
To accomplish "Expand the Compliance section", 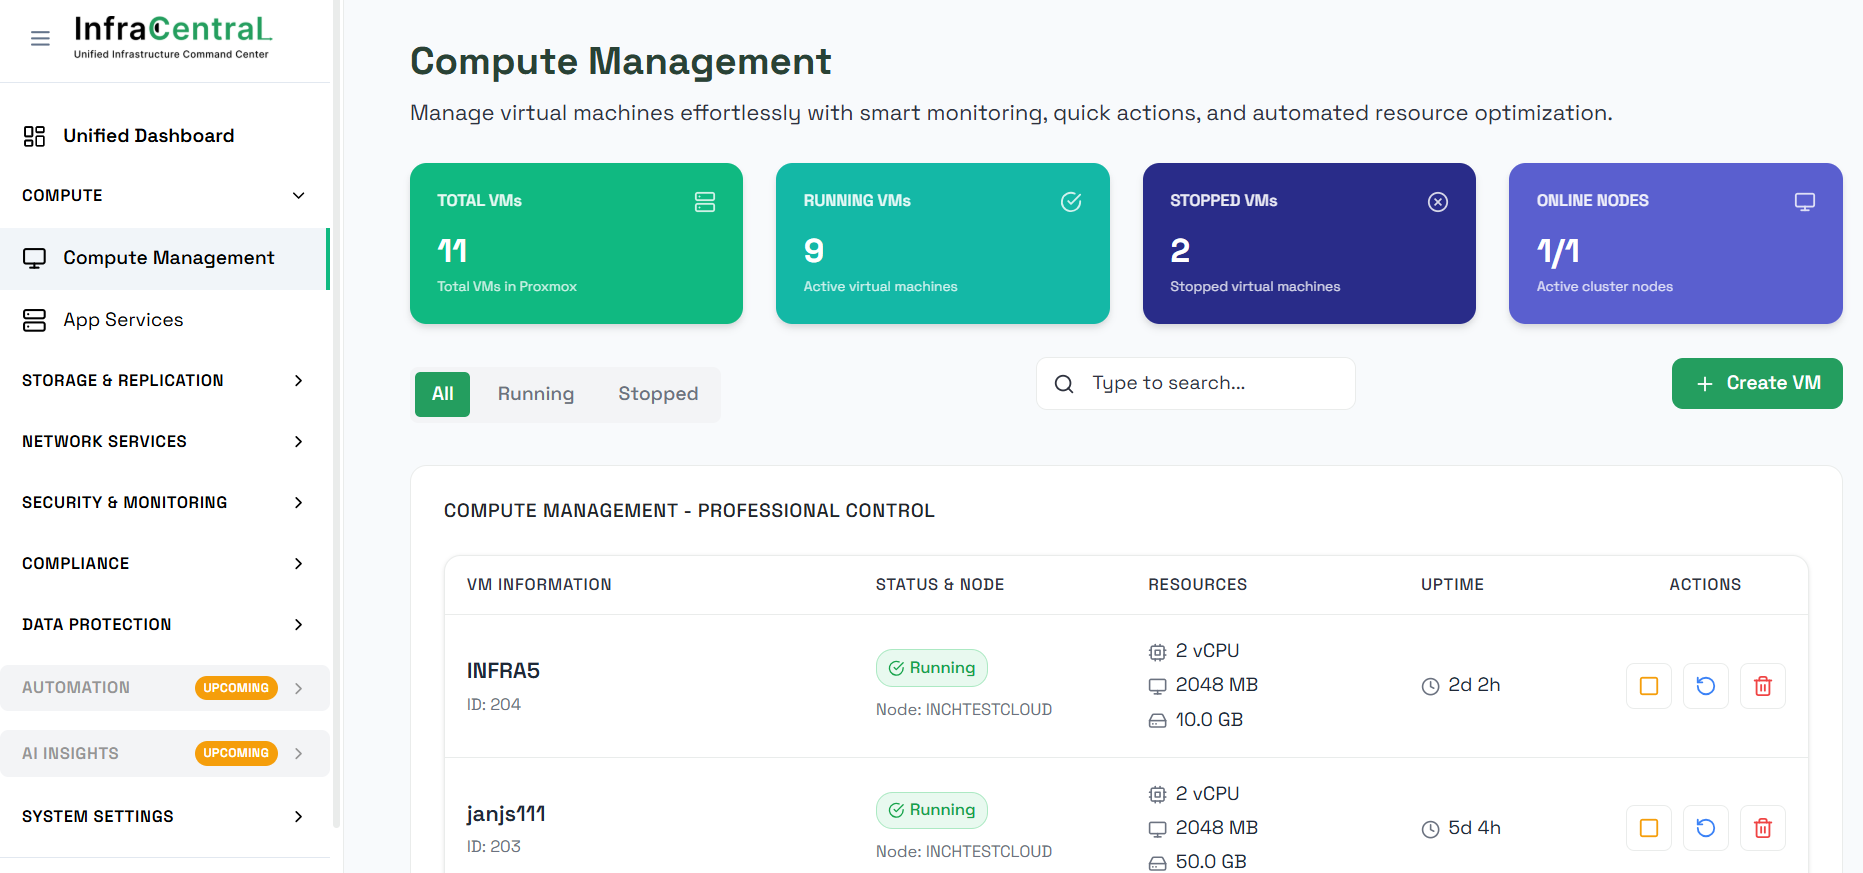I will tap(298, 564).
